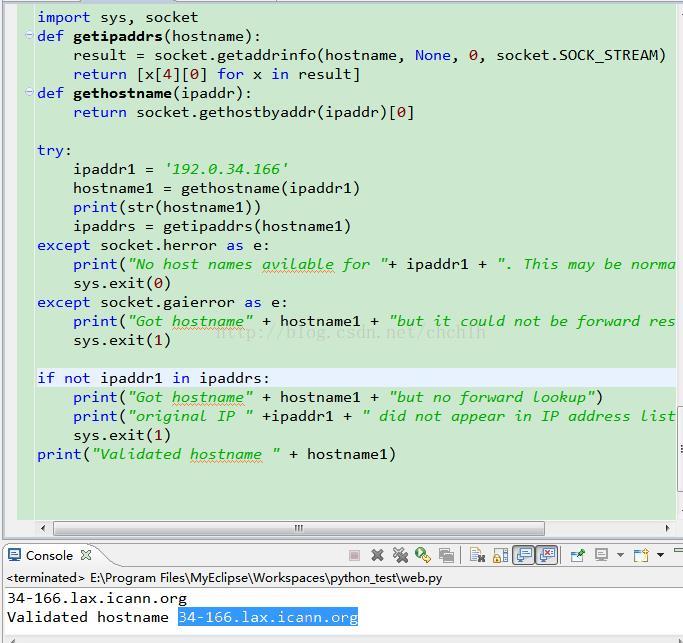Screen dimensions: 683x643
Task: Close the Console tab with its X
Action: (x=86, y=555)
